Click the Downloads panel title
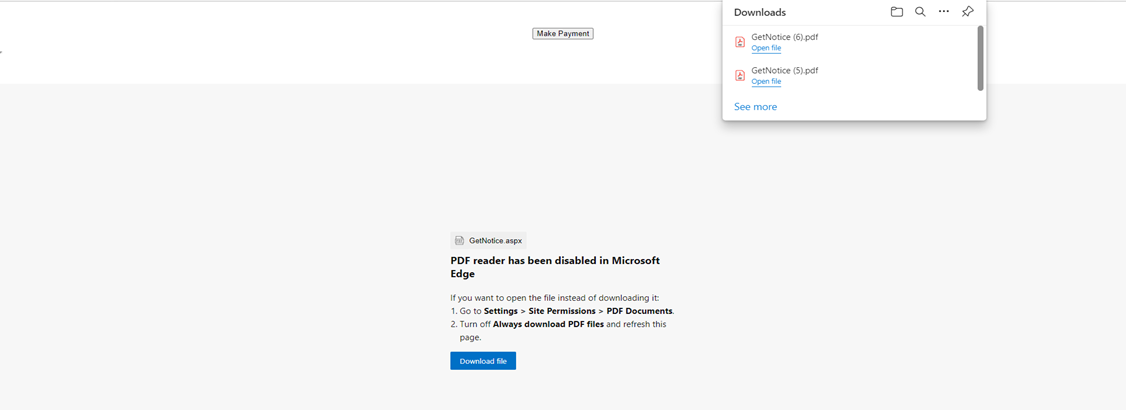This screenshot has width=1131, height=412. pyautogui.click(x=760, y=13)
